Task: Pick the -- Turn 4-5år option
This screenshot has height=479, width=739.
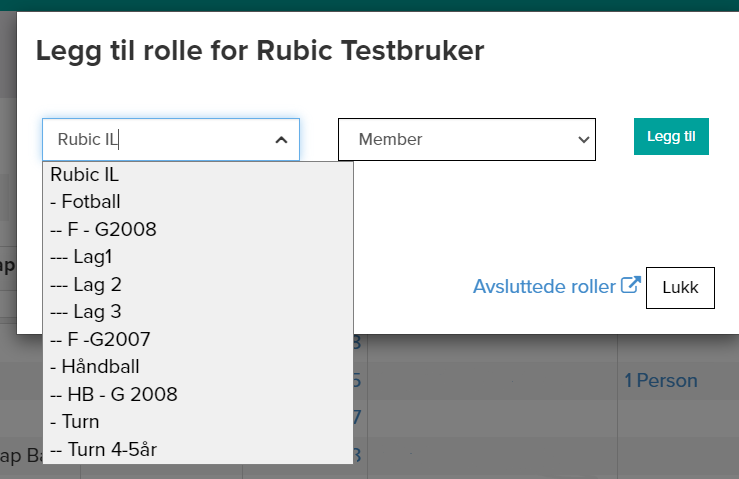Action: click(198, 449)
